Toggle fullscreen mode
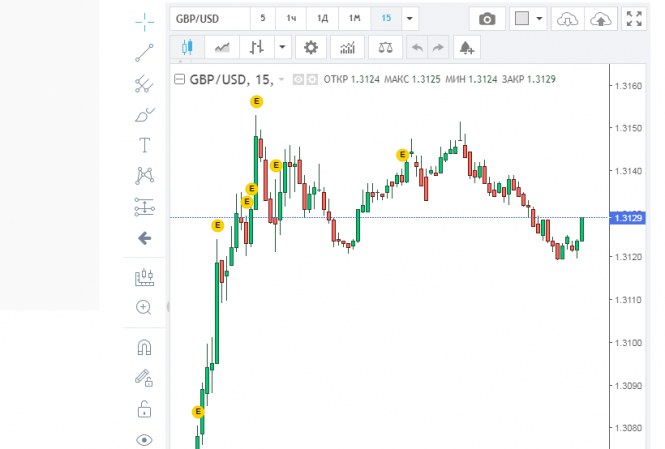This screenshot has width=665, height=449. point(634,19)
